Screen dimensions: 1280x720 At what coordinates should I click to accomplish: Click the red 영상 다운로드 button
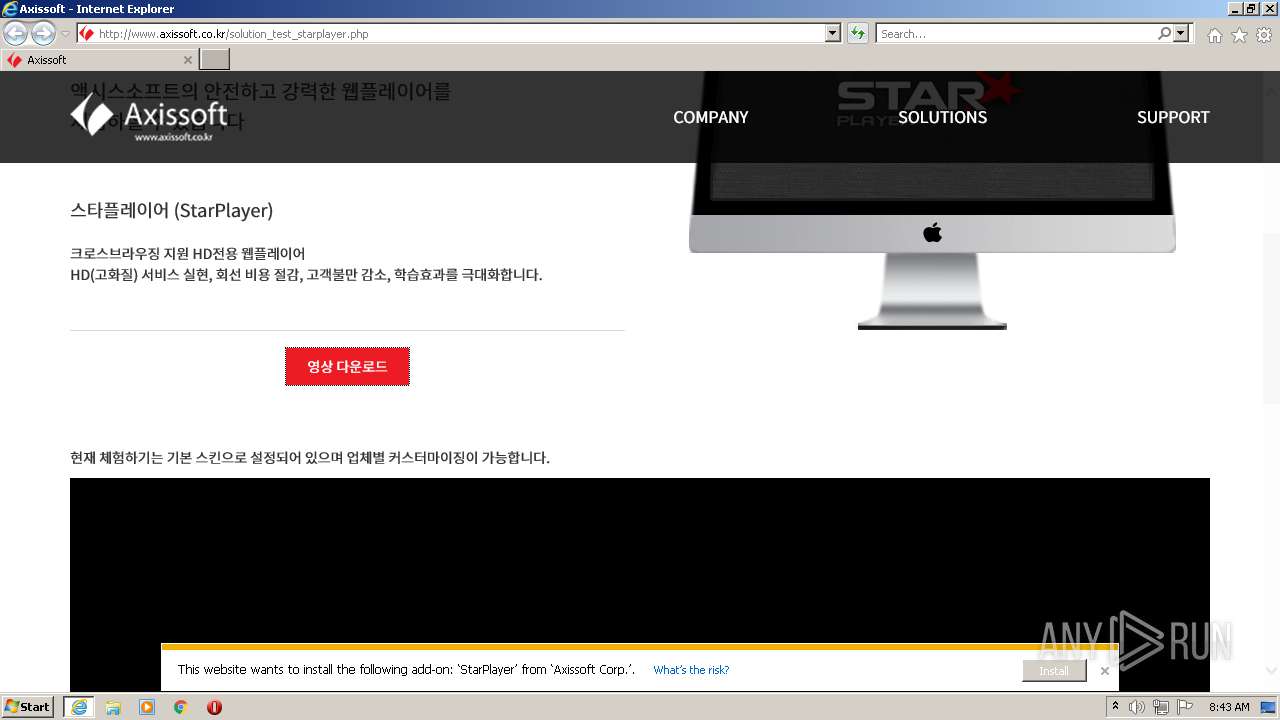tap(347, 366)
